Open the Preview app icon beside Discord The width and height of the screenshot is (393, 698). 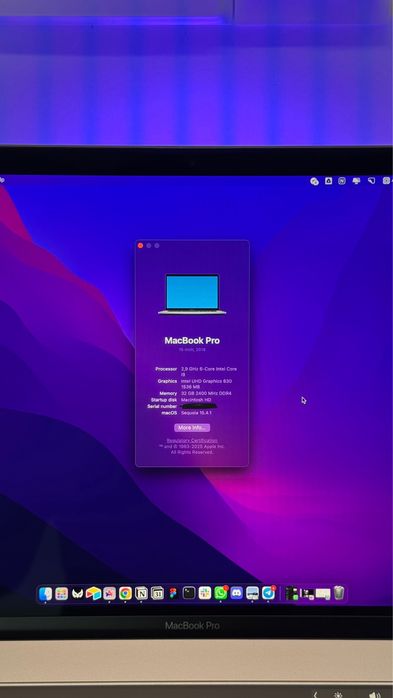pyautogui.click(x=252, y=593)
